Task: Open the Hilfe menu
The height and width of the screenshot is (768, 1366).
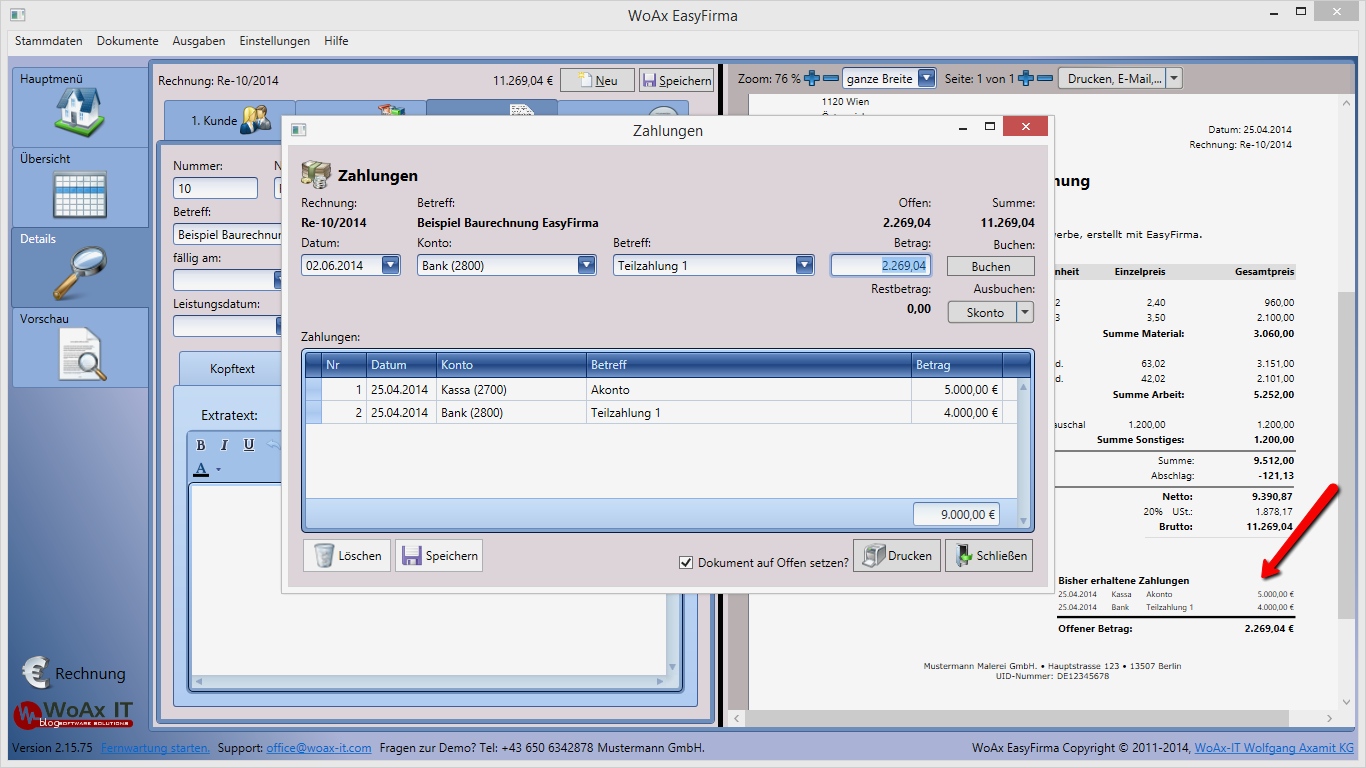Action: (336, 41)
